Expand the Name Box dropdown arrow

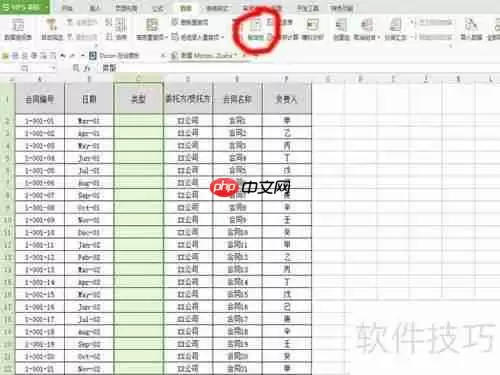pos(54,68)
